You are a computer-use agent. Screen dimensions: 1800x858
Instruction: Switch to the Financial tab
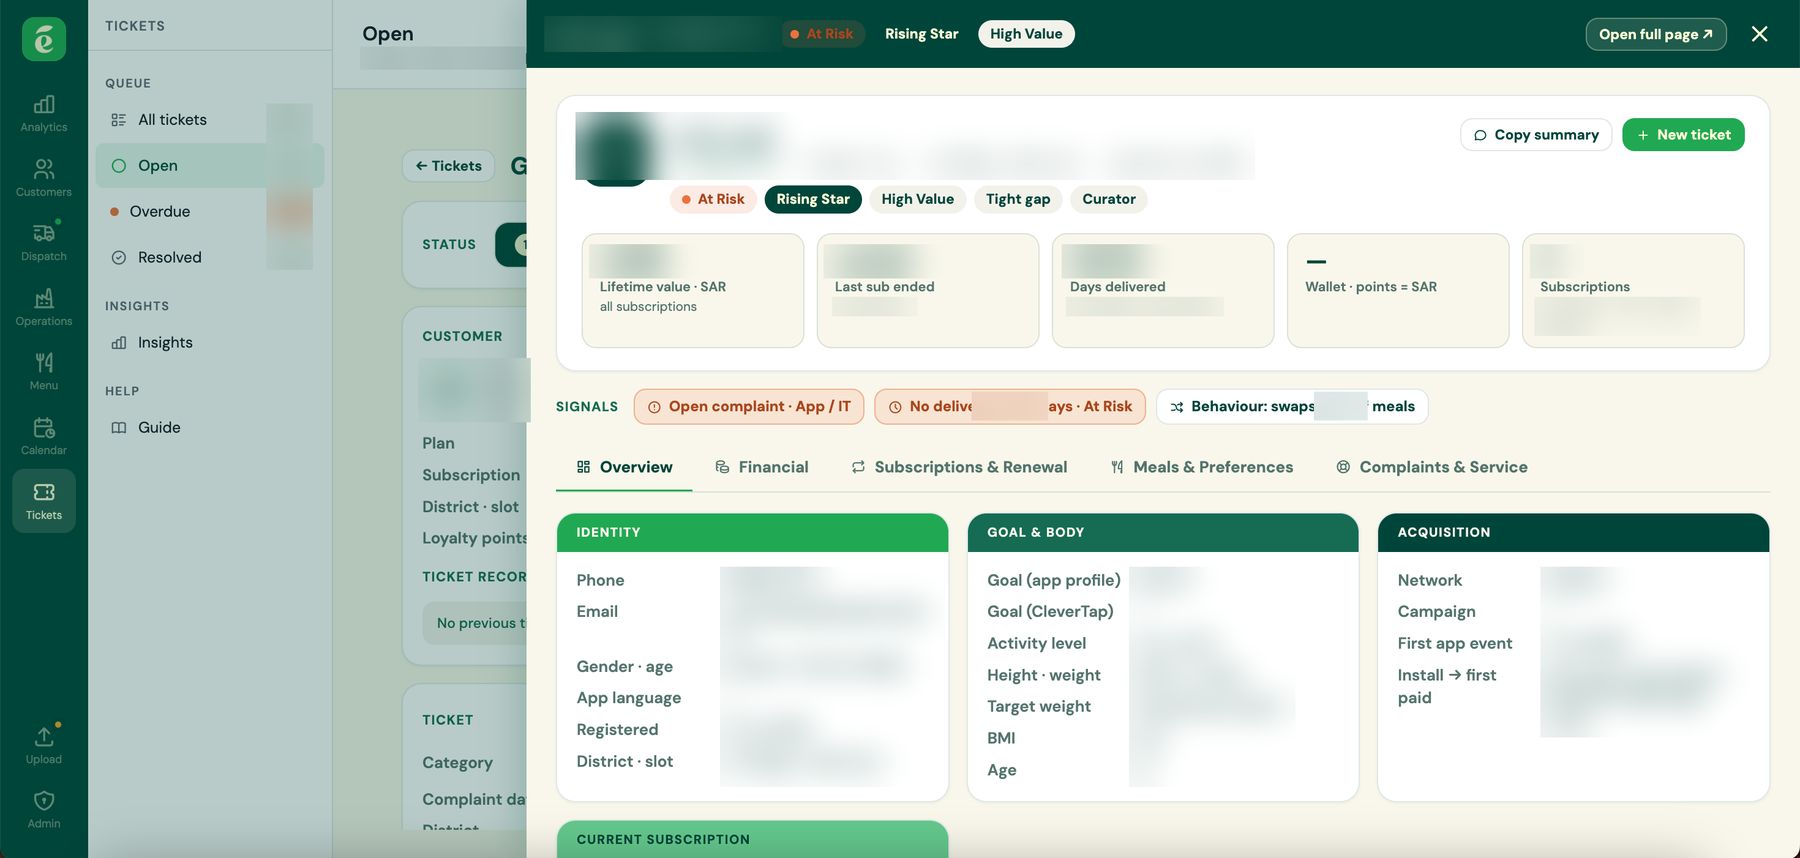point(762,467)
